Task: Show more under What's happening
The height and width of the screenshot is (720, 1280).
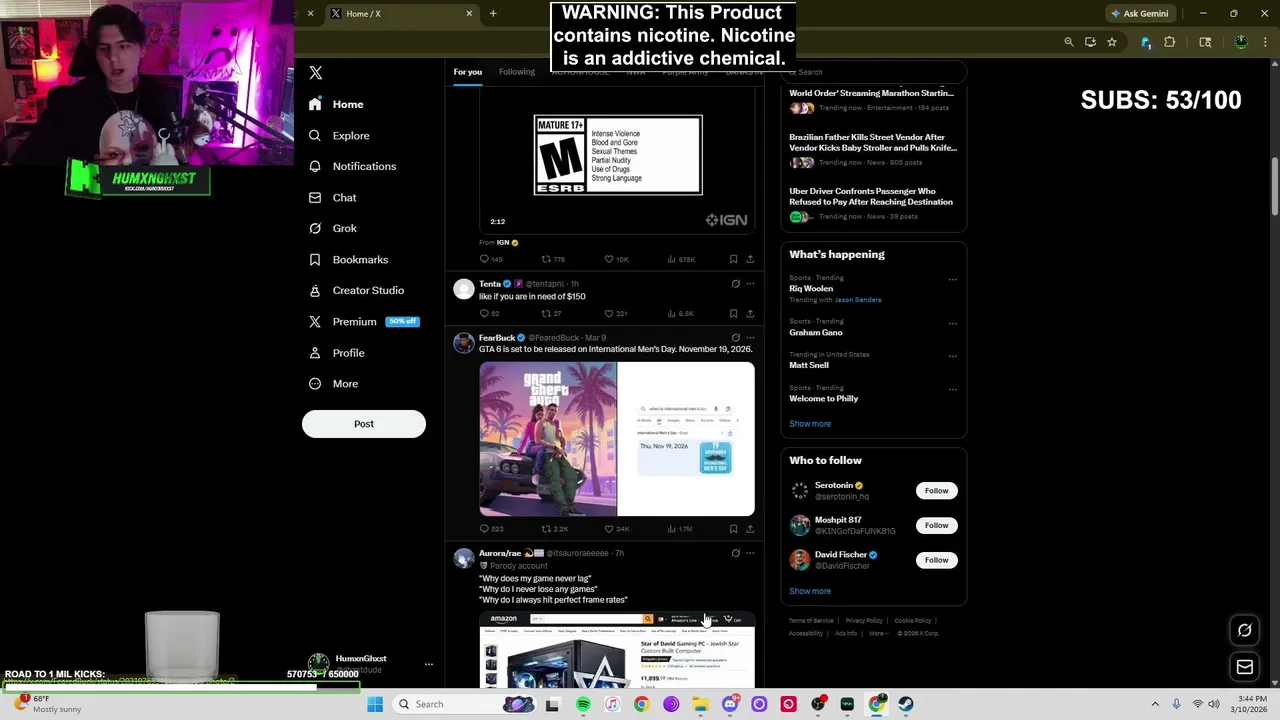Action: pos(810,424)
